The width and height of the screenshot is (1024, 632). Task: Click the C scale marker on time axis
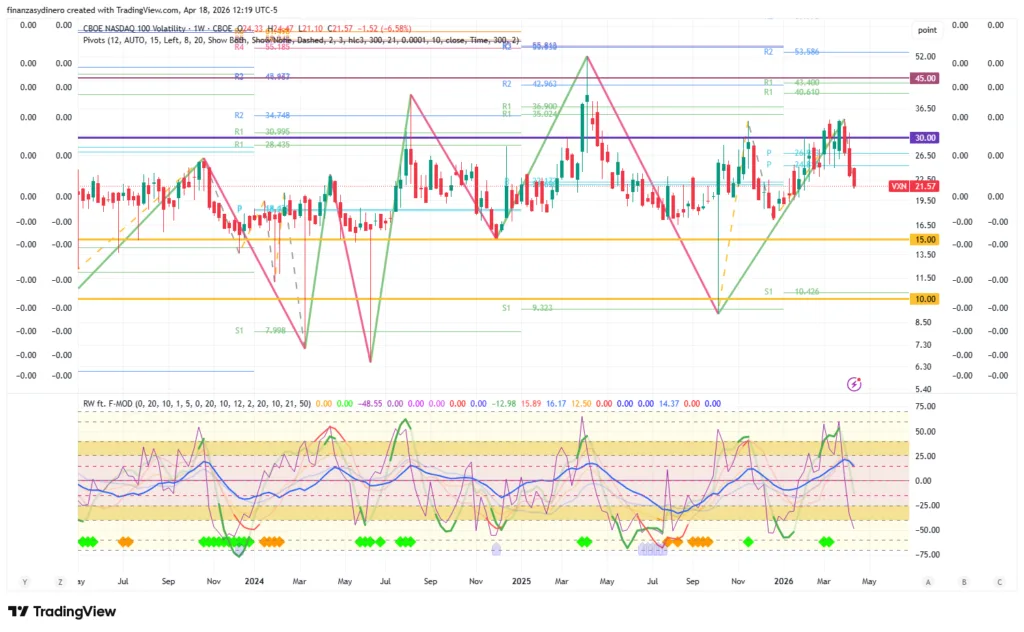coord(998,581)
